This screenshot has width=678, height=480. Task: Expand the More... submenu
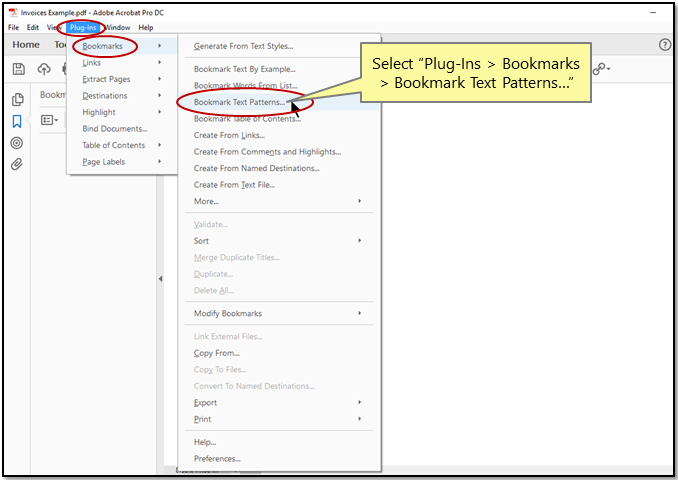coord(279,201)
